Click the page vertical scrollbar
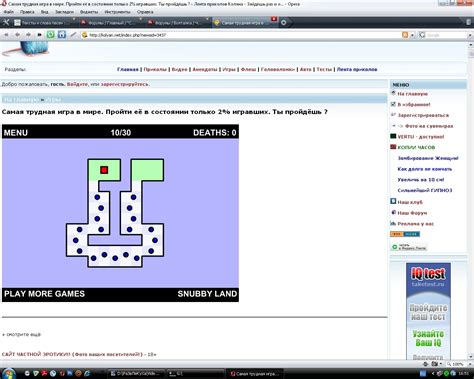This screenshot has height=379, width=474. pos(471,200)
